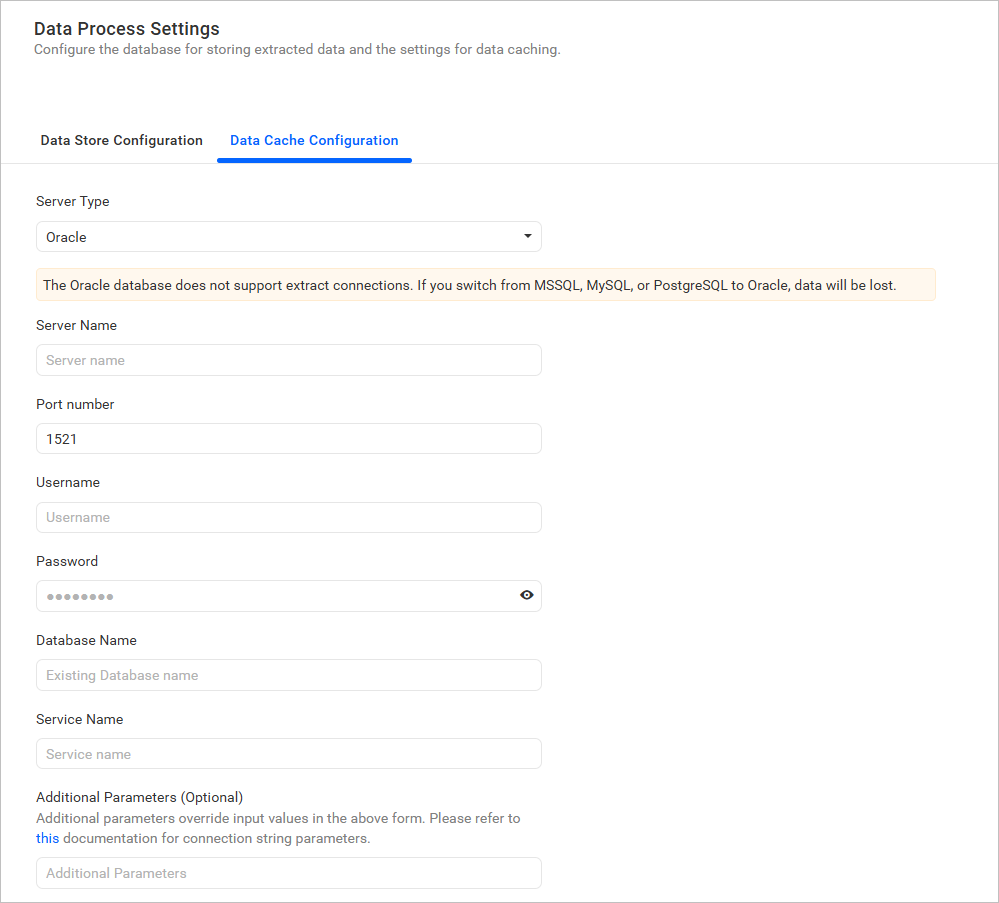Click the Oracle warning message banner
999x903 pixels.
point(486,284)
